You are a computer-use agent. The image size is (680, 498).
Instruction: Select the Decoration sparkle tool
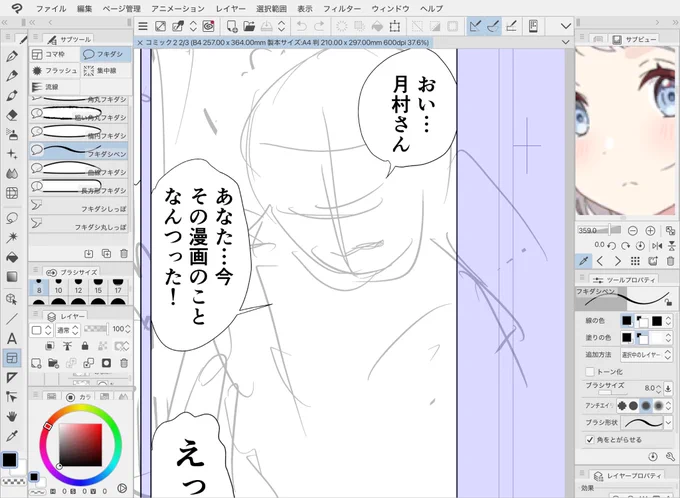tap(12, 154)
